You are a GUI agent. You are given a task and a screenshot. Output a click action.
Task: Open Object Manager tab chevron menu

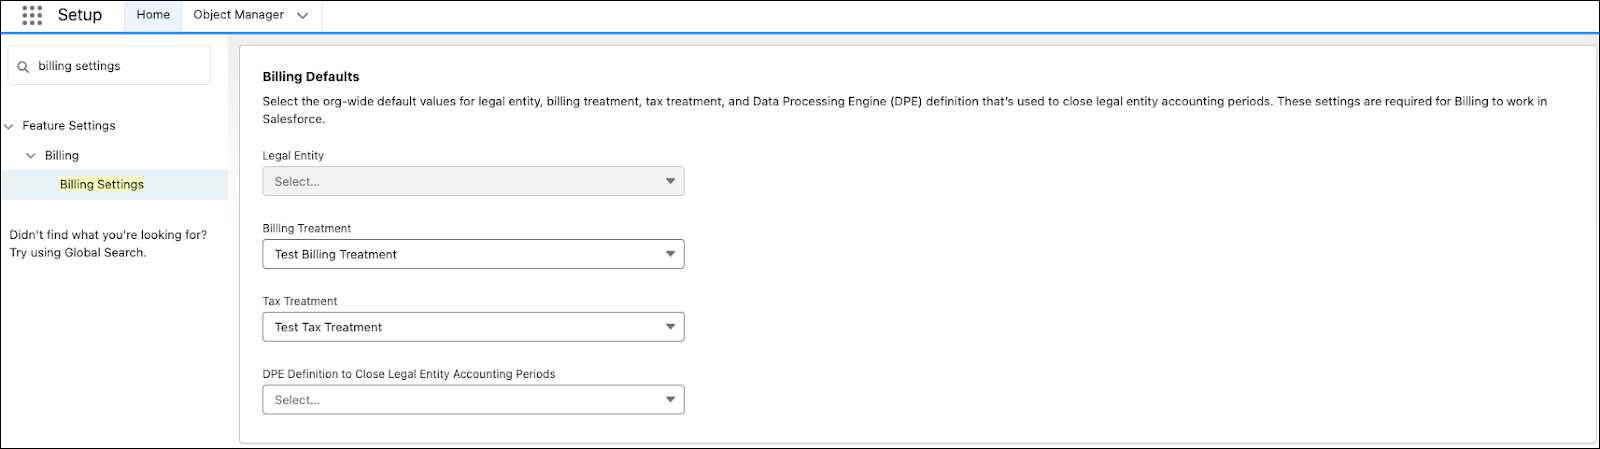(303, 15)
